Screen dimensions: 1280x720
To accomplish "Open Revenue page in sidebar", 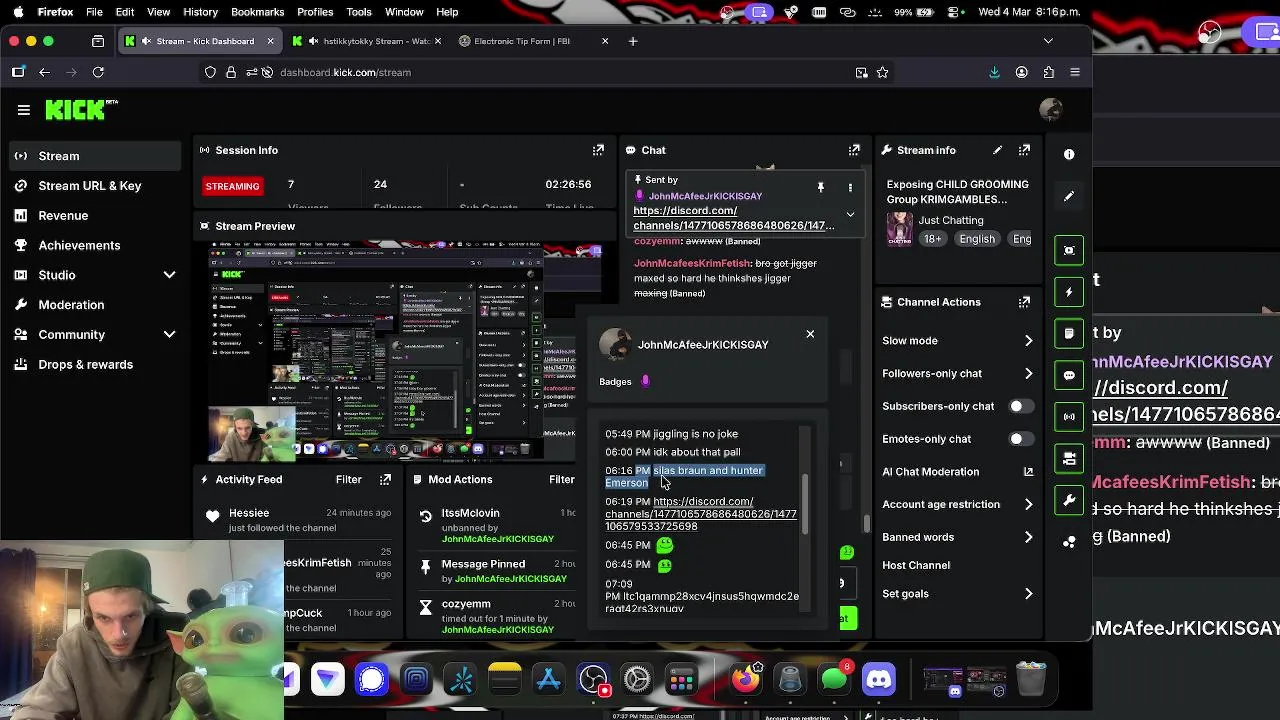I will click(x=95, y=216).
